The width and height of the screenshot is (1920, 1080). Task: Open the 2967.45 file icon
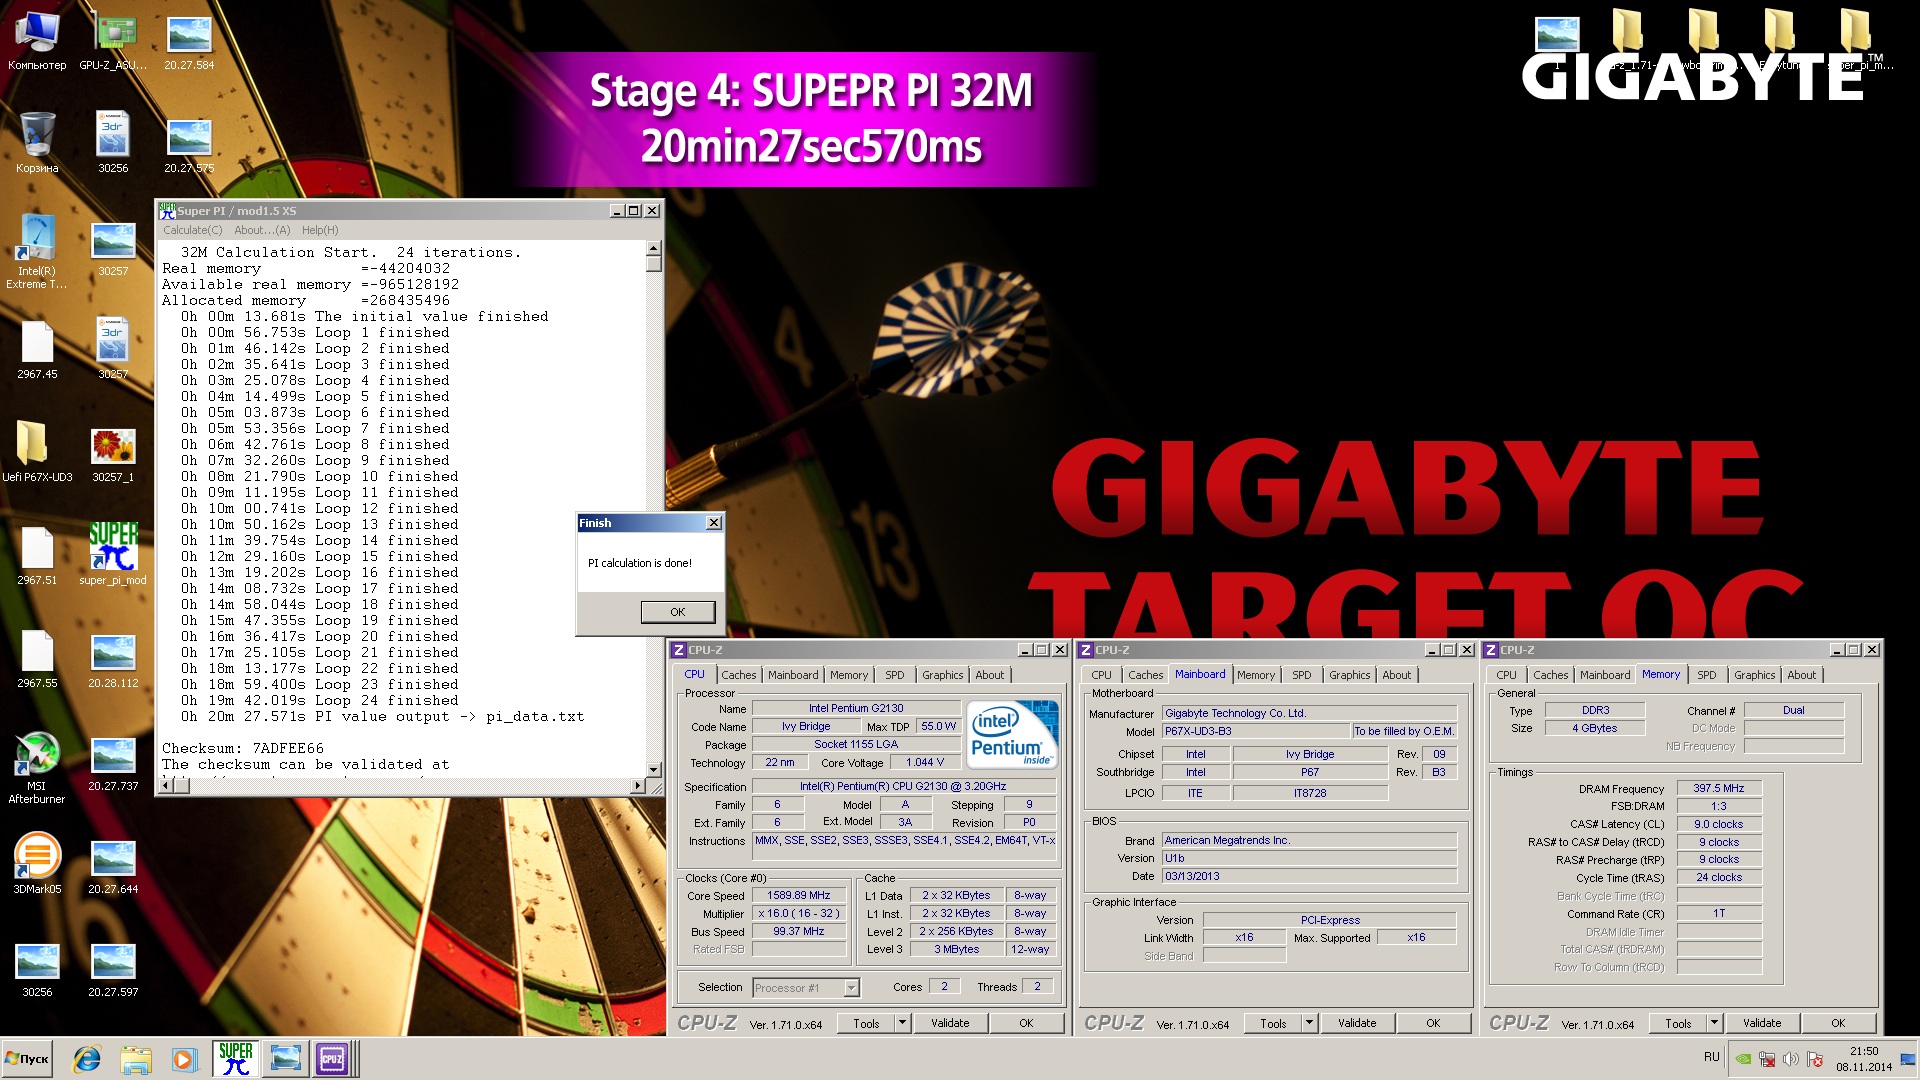click(37, 349)
